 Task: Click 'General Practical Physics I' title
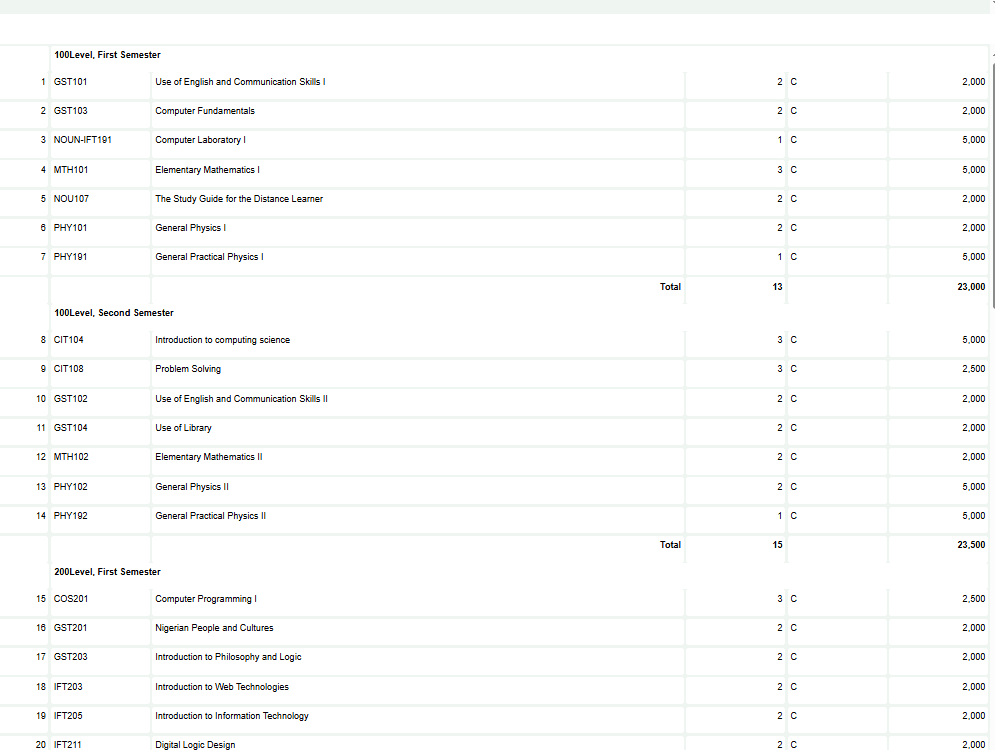click(x=209, y=257)
